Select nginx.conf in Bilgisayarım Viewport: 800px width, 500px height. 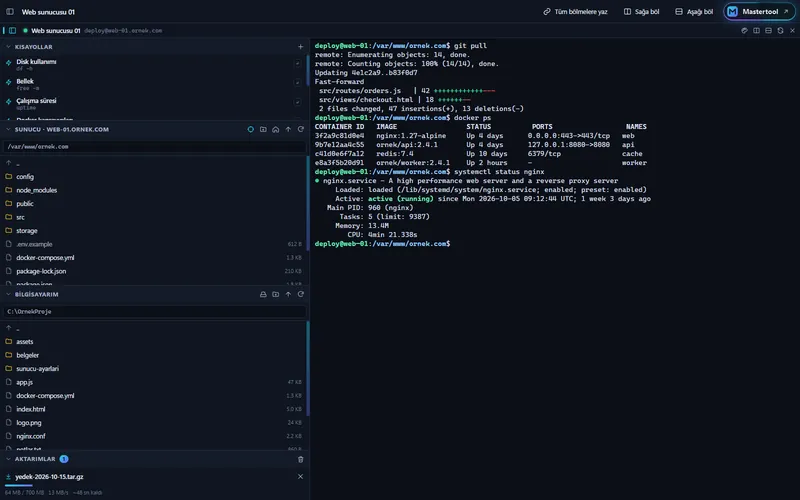(x=153, y=436)
